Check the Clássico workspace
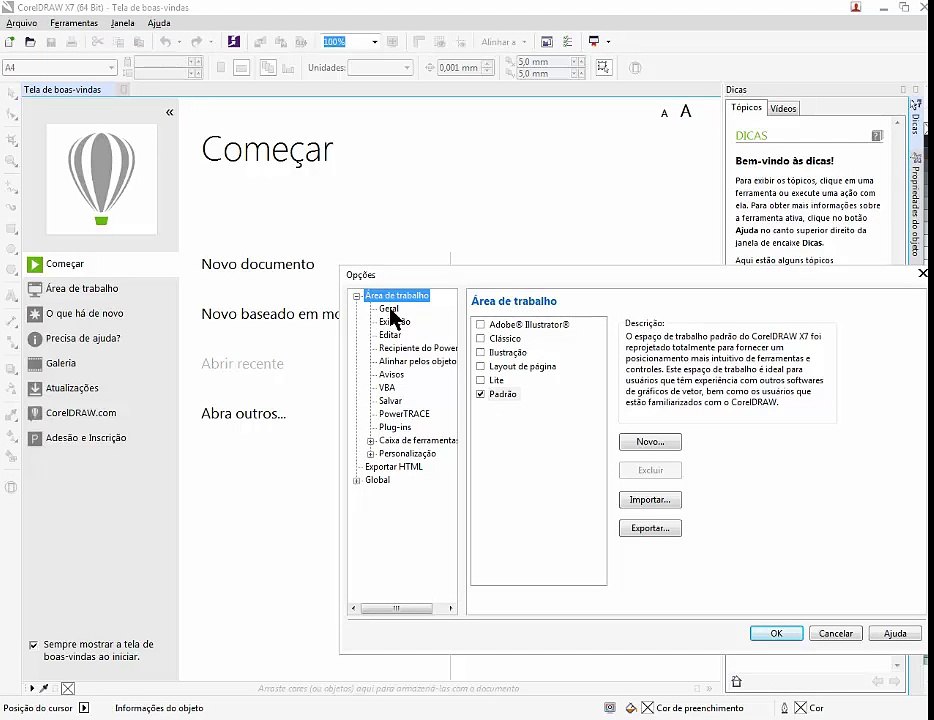934x720 pixels. click(480, 338)
